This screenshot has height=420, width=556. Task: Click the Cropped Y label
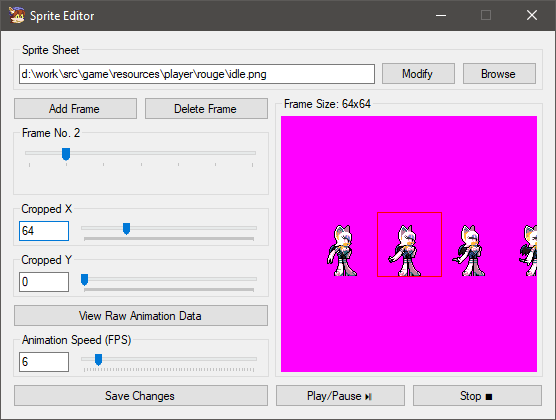click(46, 260)
